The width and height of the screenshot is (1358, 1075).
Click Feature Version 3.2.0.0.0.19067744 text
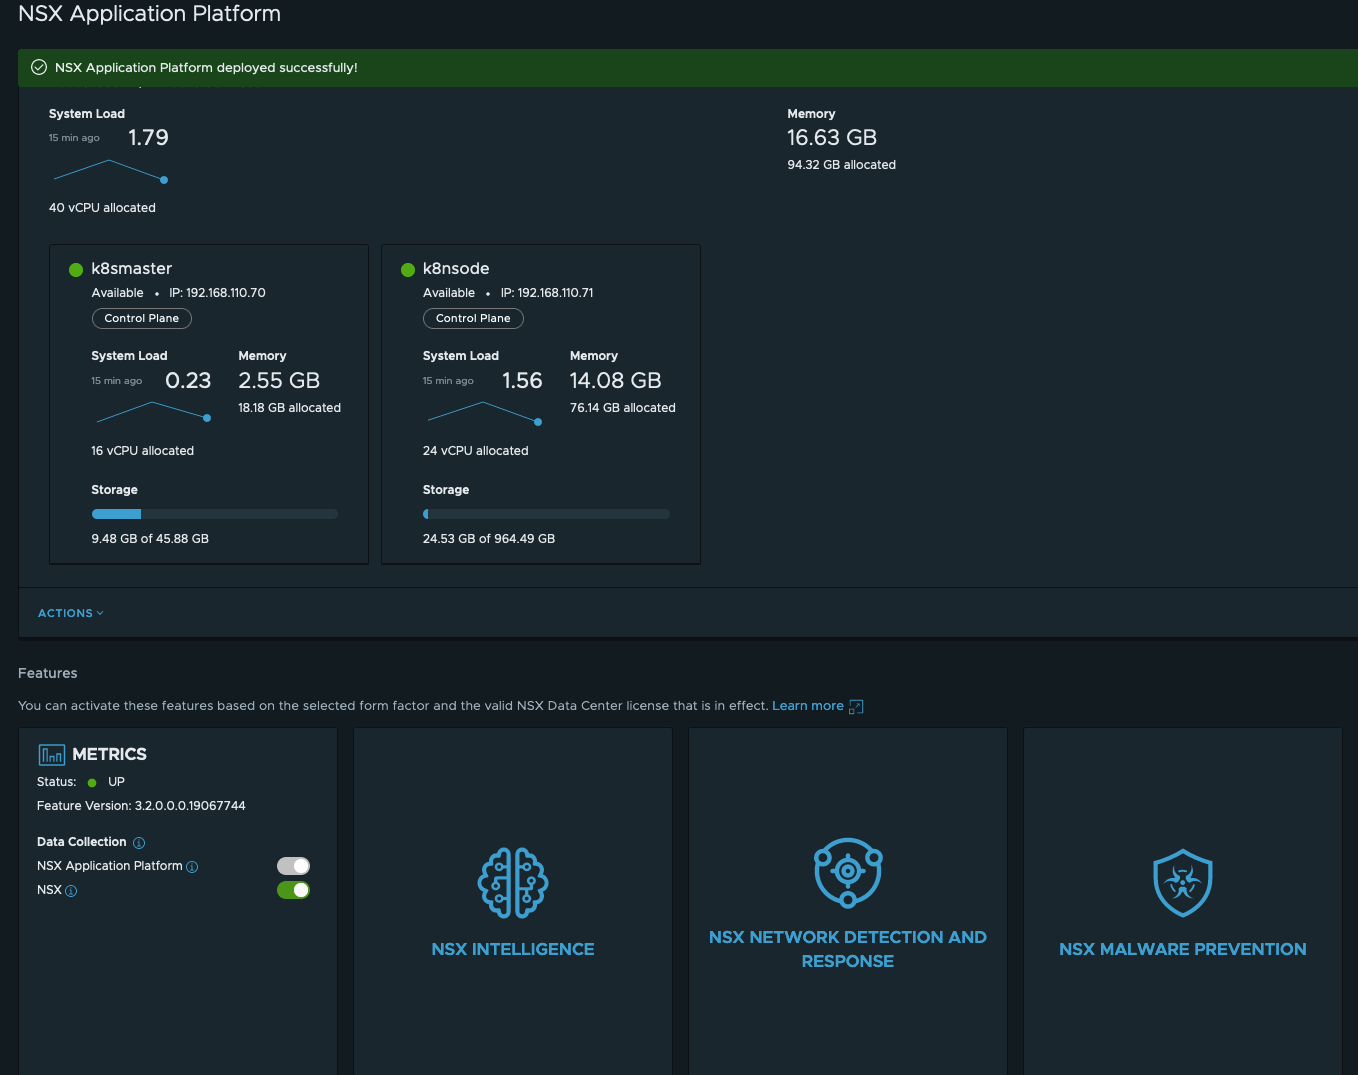point(141,806)
